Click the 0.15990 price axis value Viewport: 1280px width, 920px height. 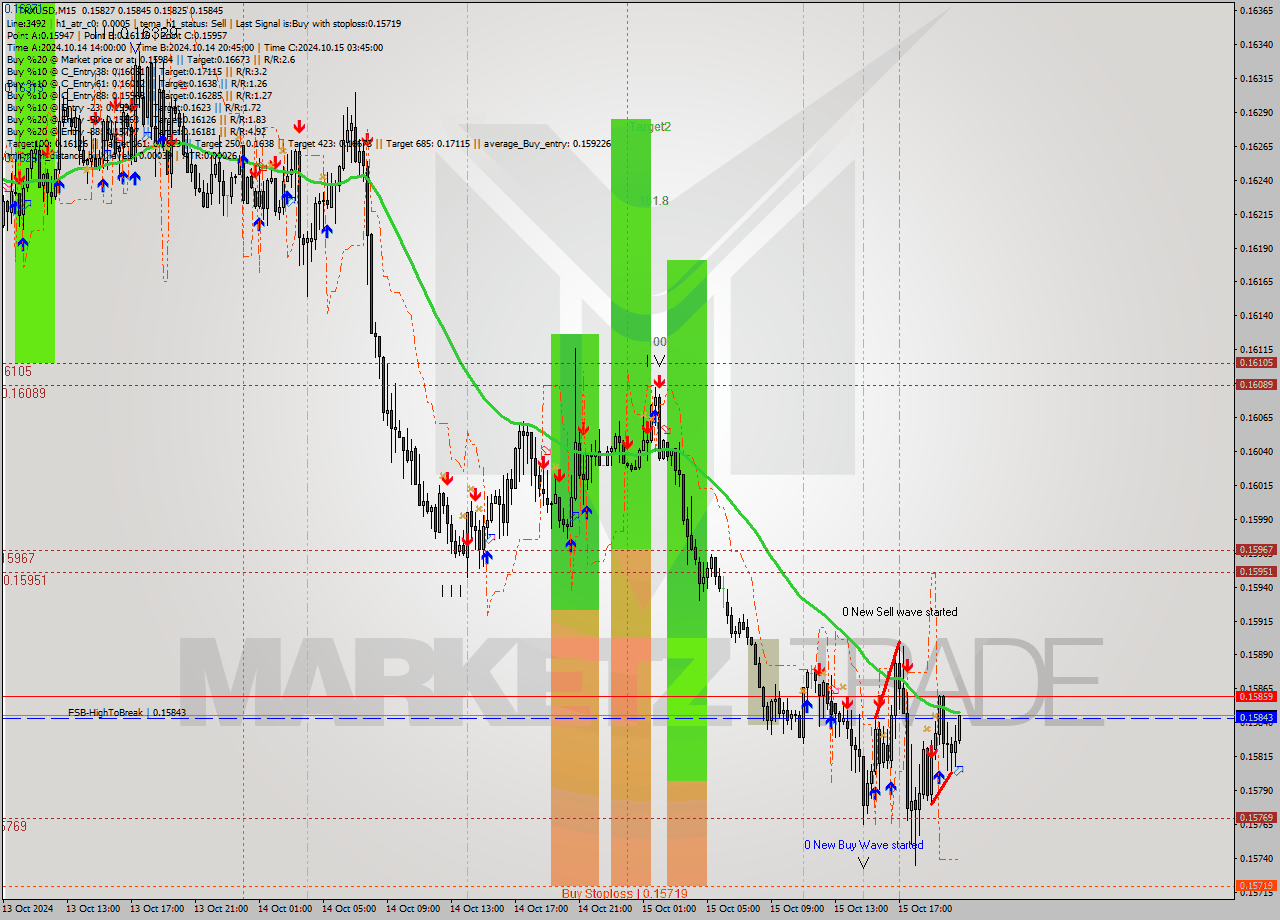pyautogui.click(x=1256, y=519)
